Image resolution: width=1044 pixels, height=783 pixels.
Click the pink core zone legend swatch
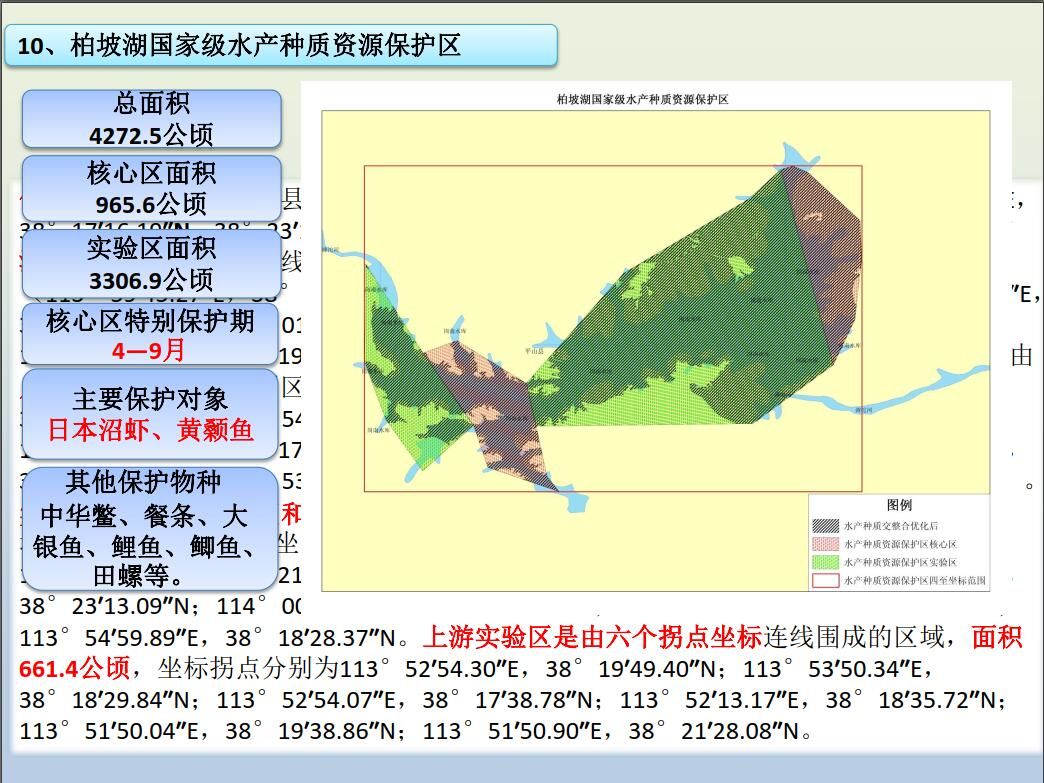tap(826, 544)
